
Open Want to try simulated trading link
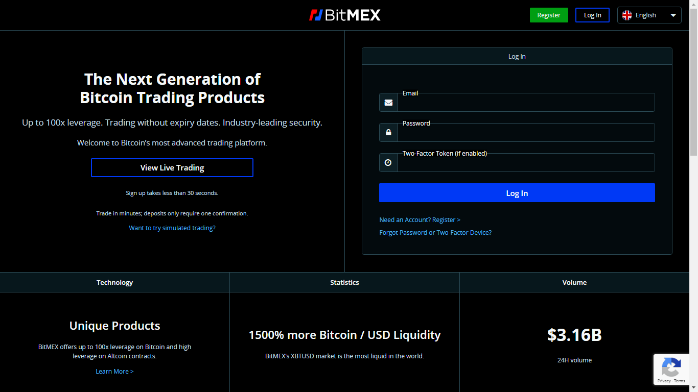pos(172,228)
